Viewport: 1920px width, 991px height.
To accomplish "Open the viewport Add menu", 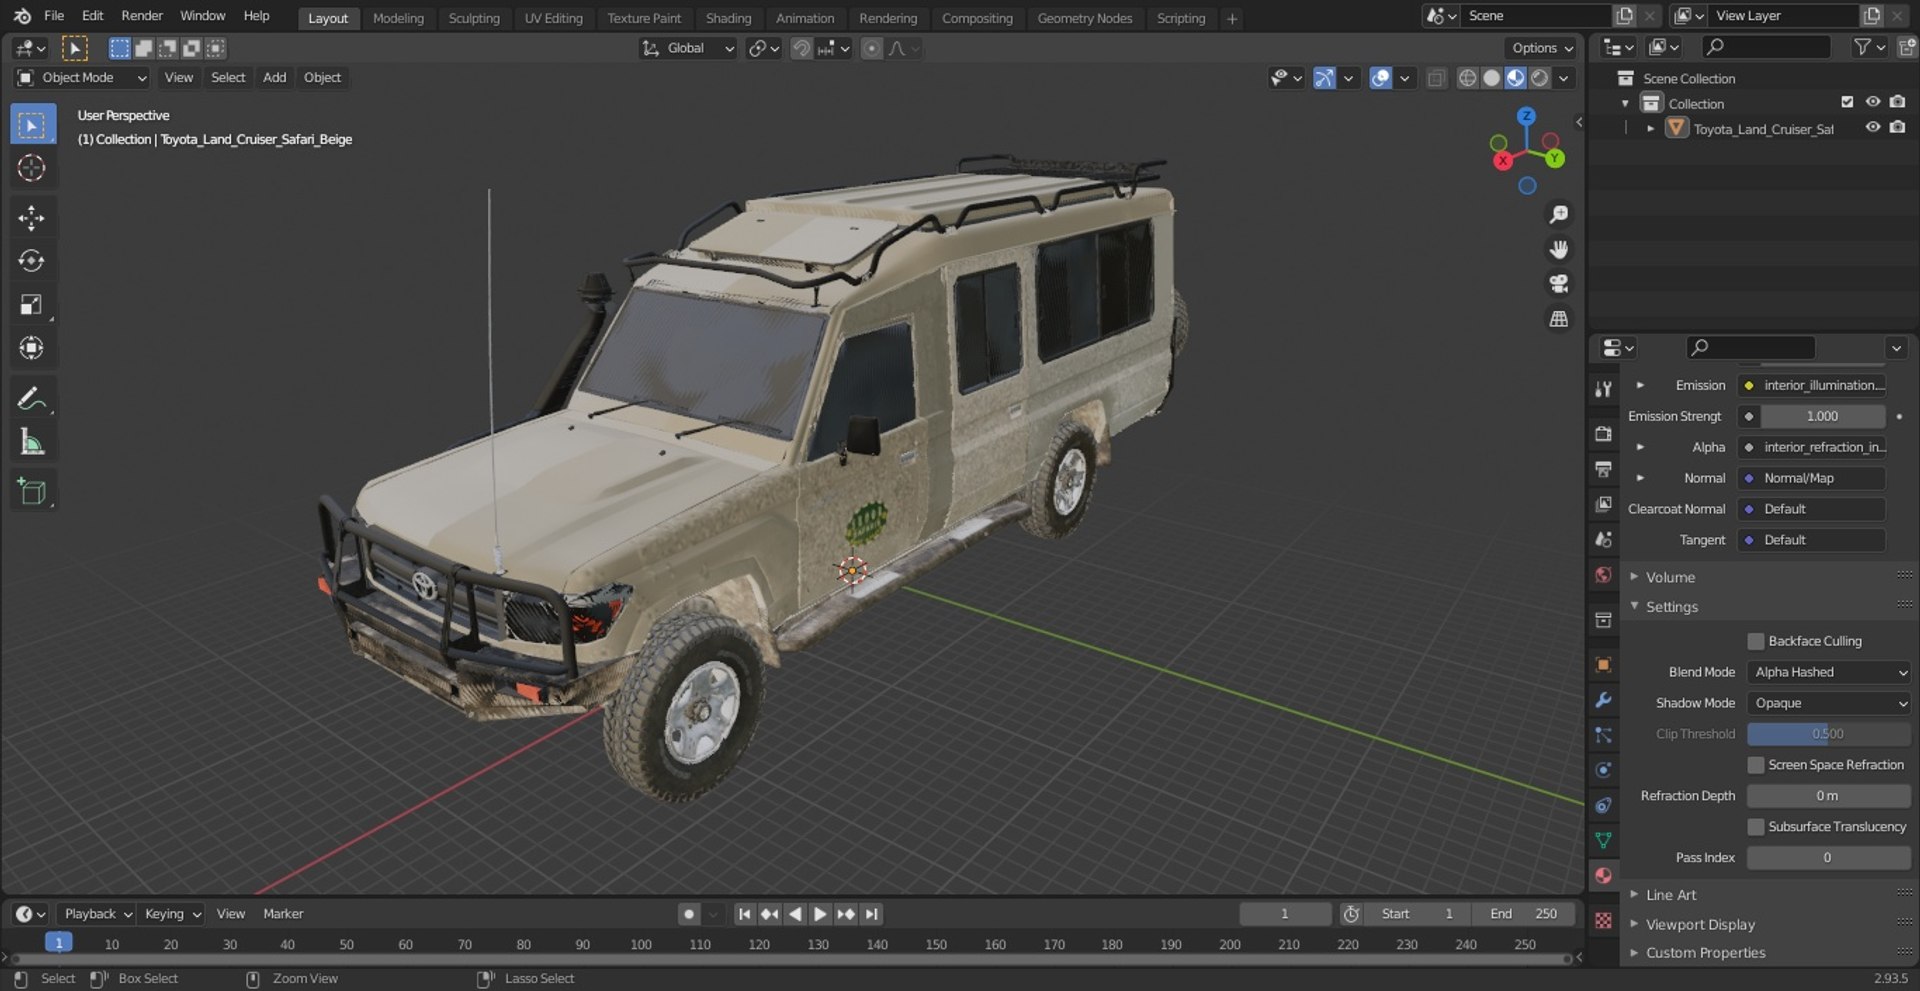I will pyautogui.click(x=274, y=78).
